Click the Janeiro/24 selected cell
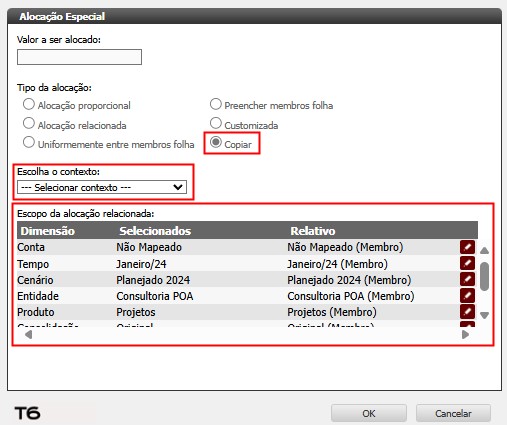This screenshot has height=425, width=507. click(x=141, y=264)
